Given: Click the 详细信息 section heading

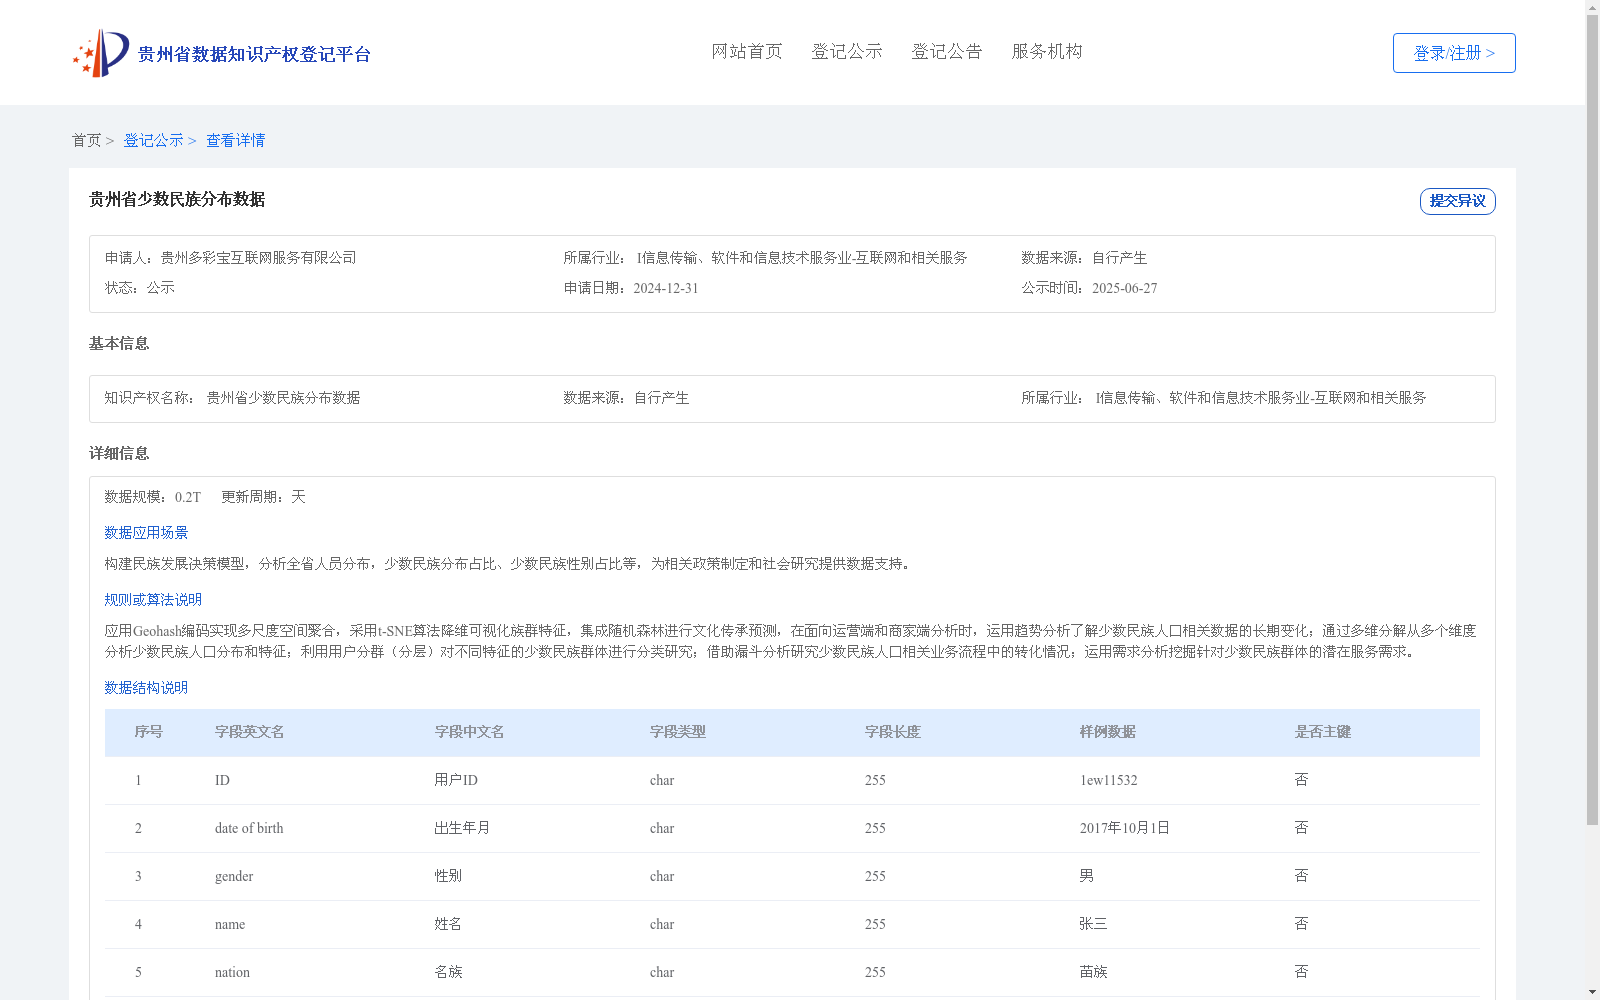Looking at the screenshot, I should [119, 454].
